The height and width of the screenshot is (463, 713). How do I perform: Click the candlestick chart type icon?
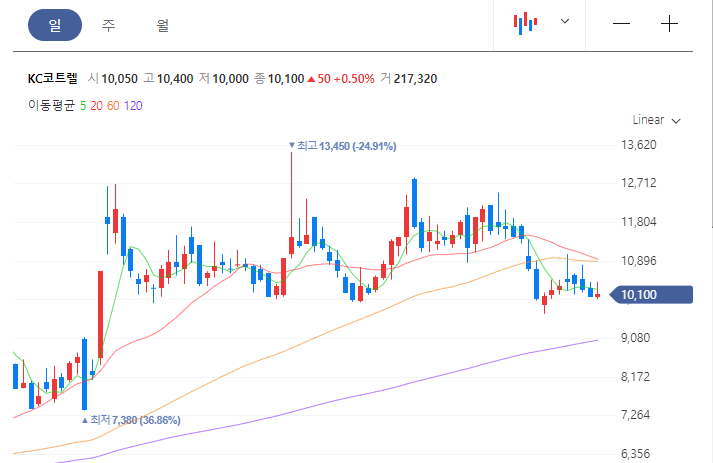point(525,23)
